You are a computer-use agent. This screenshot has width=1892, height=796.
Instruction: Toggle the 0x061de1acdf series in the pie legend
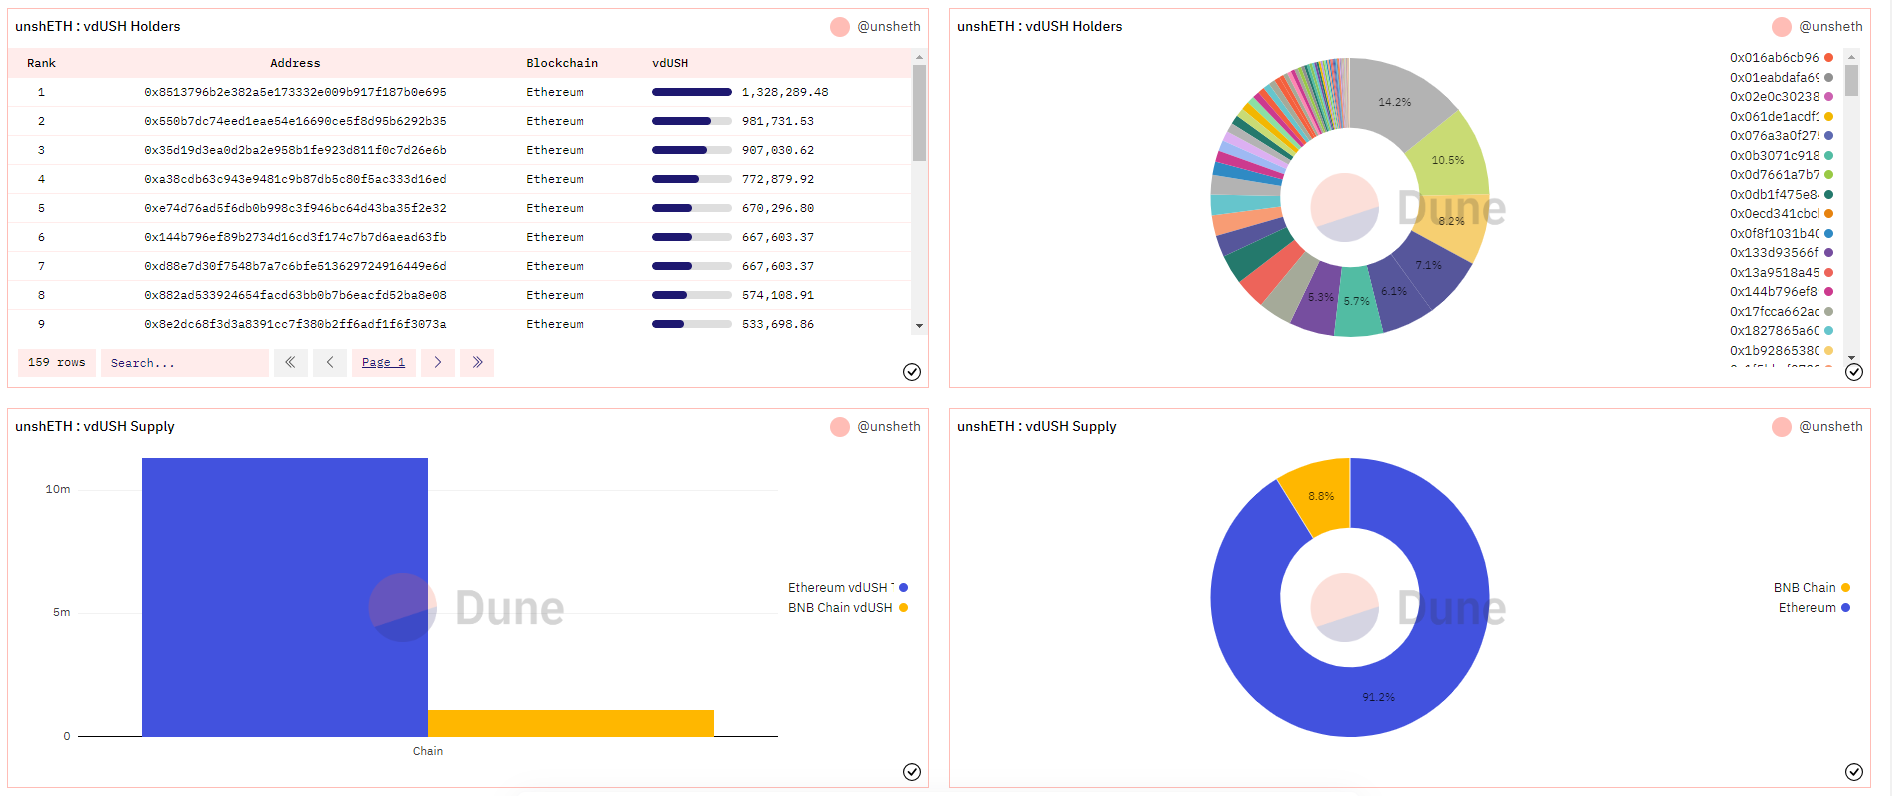(x=1781, y=116)
